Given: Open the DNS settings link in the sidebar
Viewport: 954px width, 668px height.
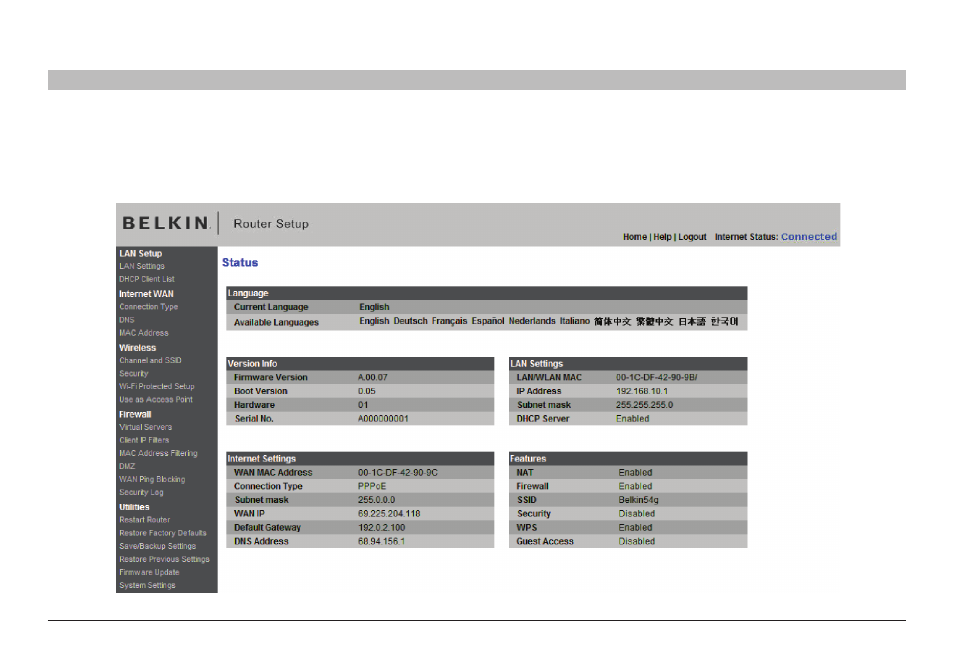Looking at the screenshot, I should tap(127, 320).
